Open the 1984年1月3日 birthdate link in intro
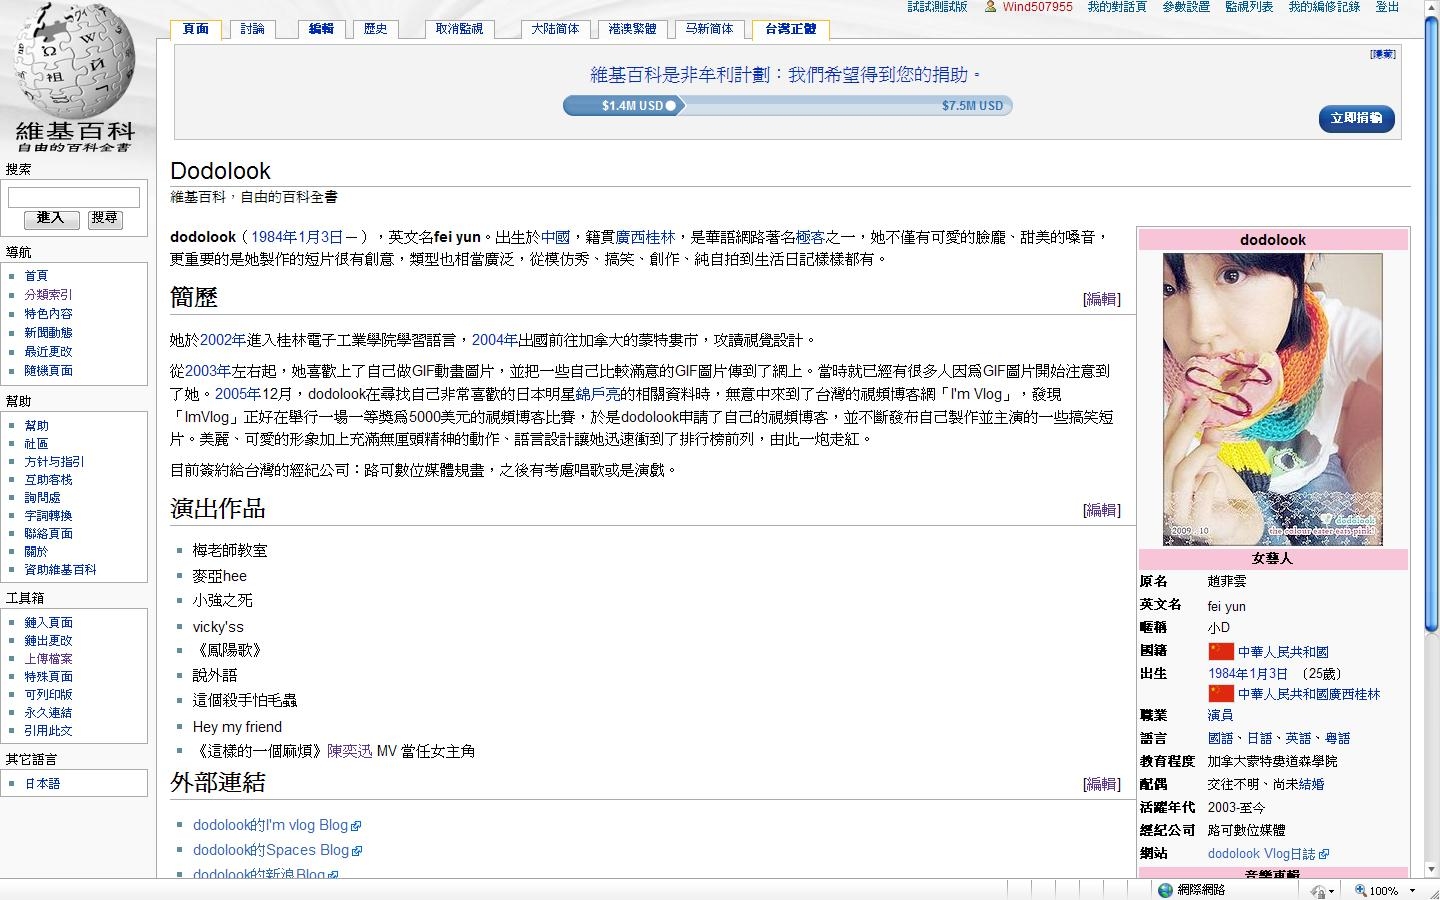 coord(297,237)
